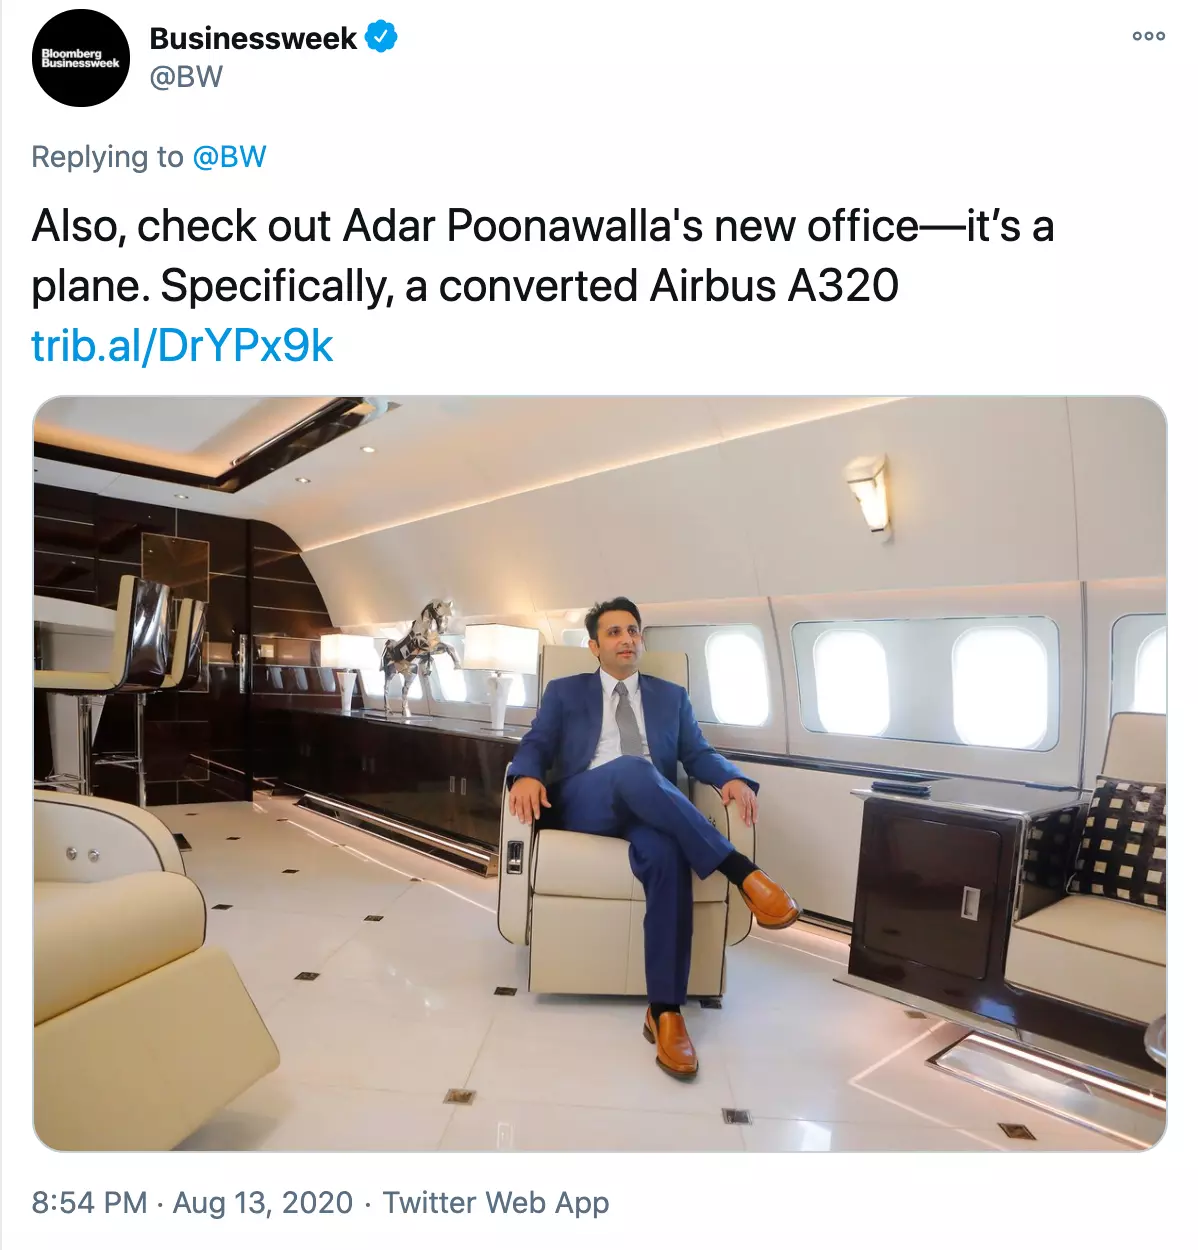
Task: Click the 'Replying to' label text
Action: (107, 157)
